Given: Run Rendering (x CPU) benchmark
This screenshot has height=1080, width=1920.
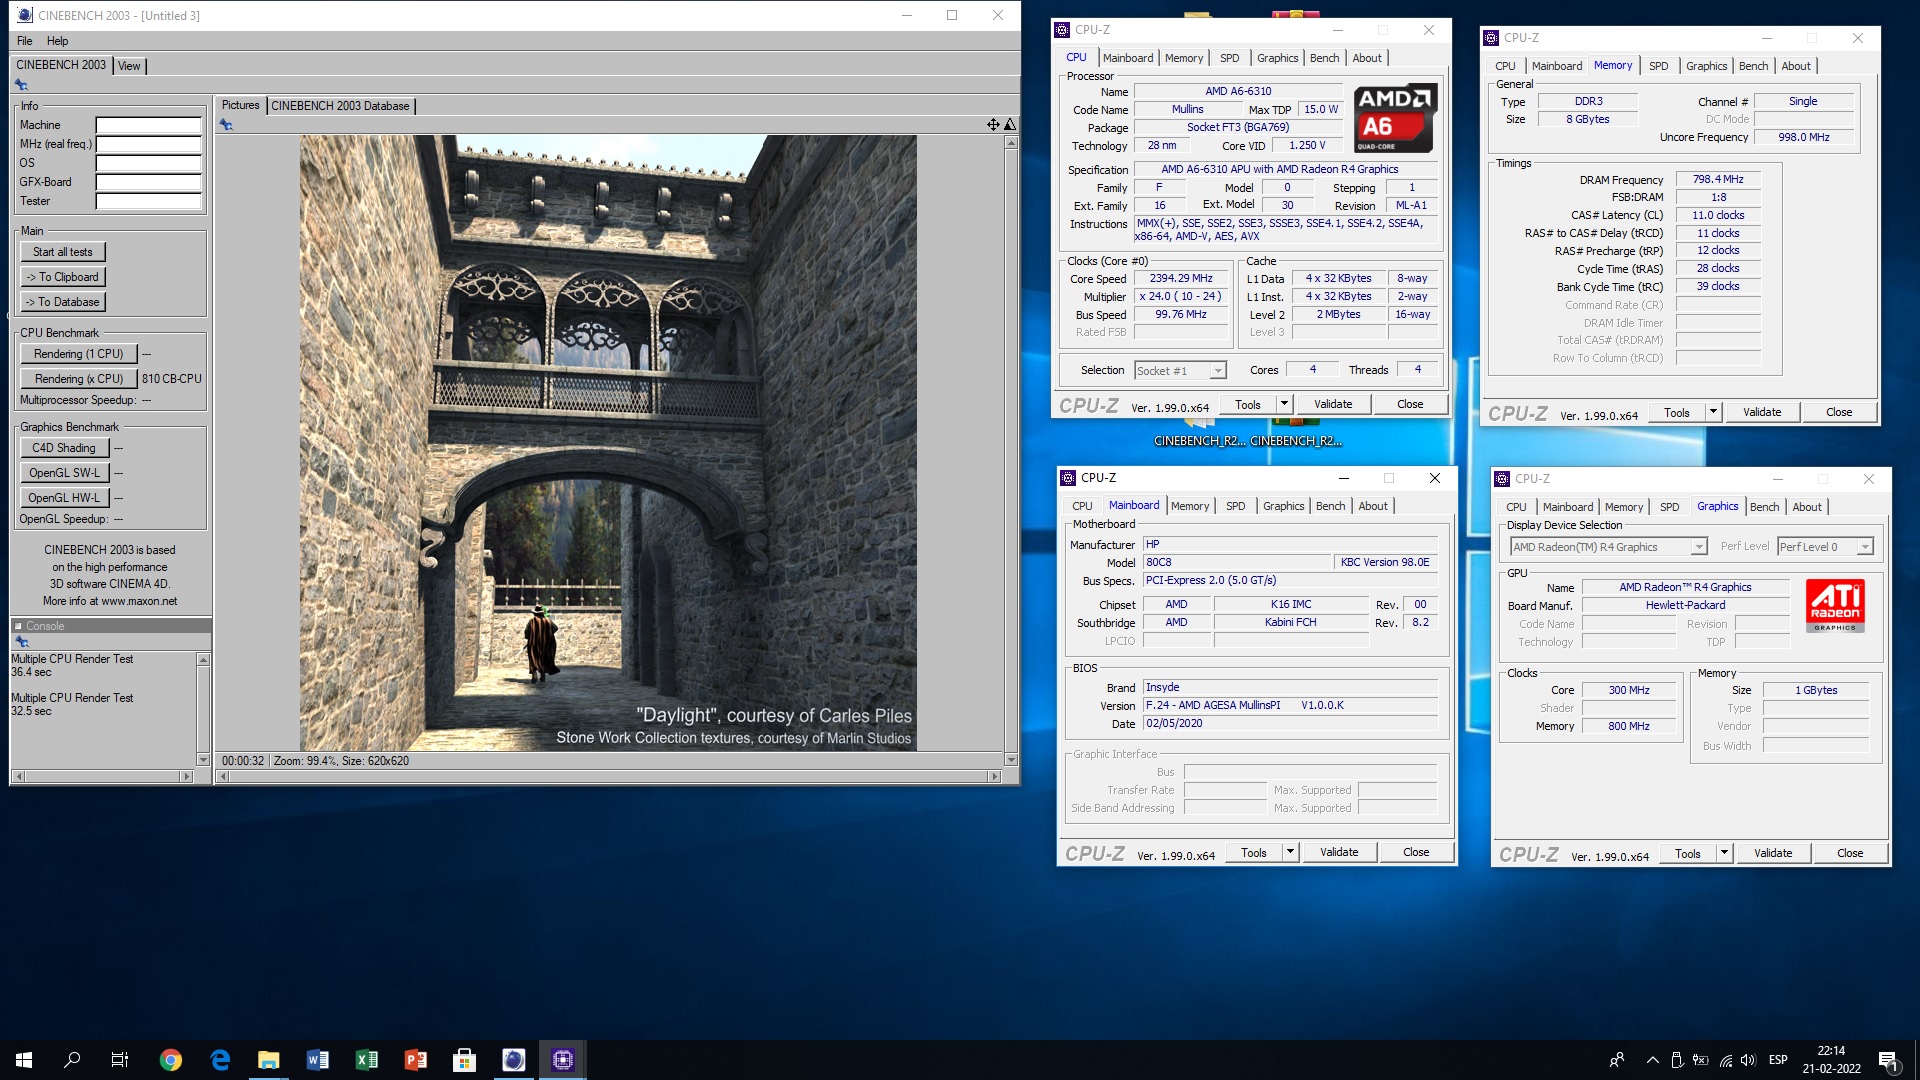Looking at the screenshot, I should pos(79,379).
